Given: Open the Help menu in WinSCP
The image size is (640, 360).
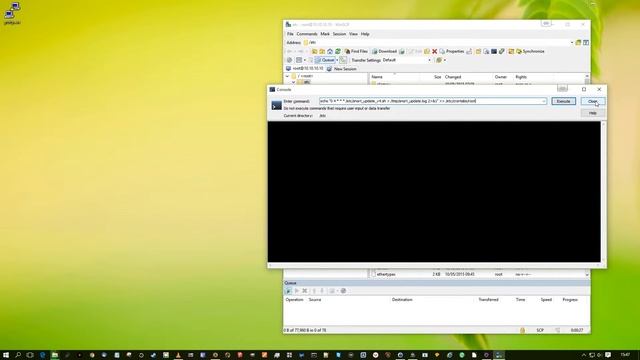Looking at the screenshot, I should 365,34.
